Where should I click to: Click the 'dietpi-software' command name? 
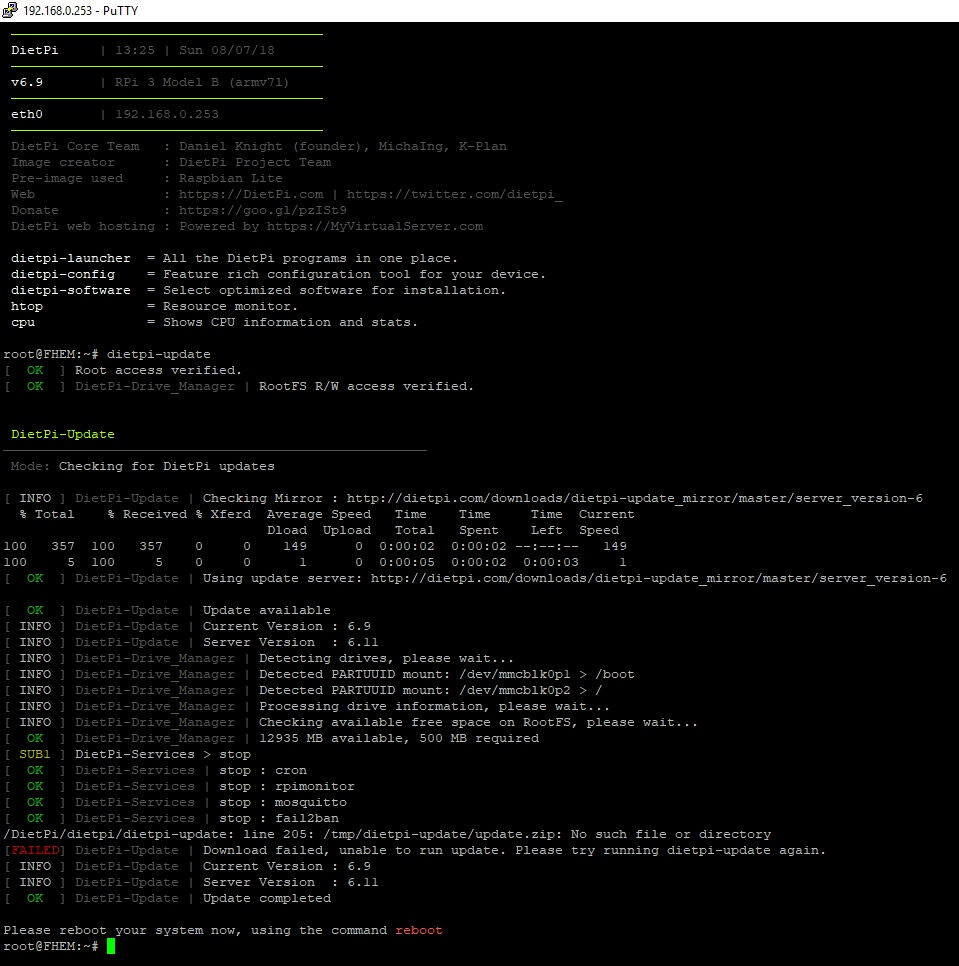coord(71,291)
